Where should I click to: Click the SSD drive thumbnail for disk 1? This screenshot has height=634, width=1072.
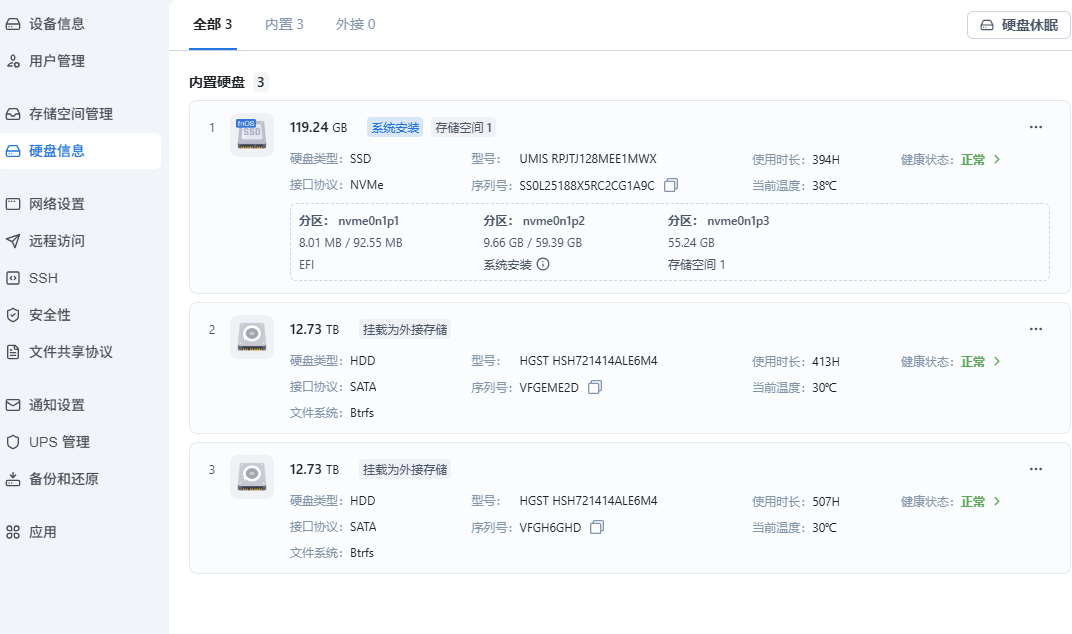click(x=252, y=135)
